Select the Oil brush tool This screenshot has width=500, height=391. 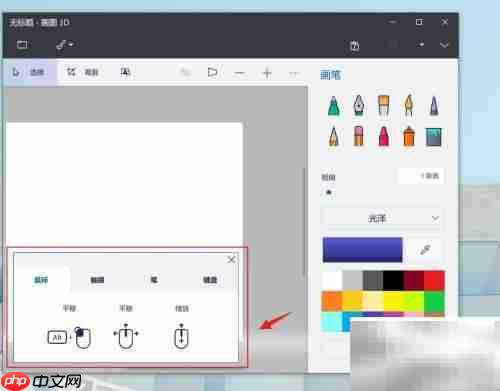[384, 106]
